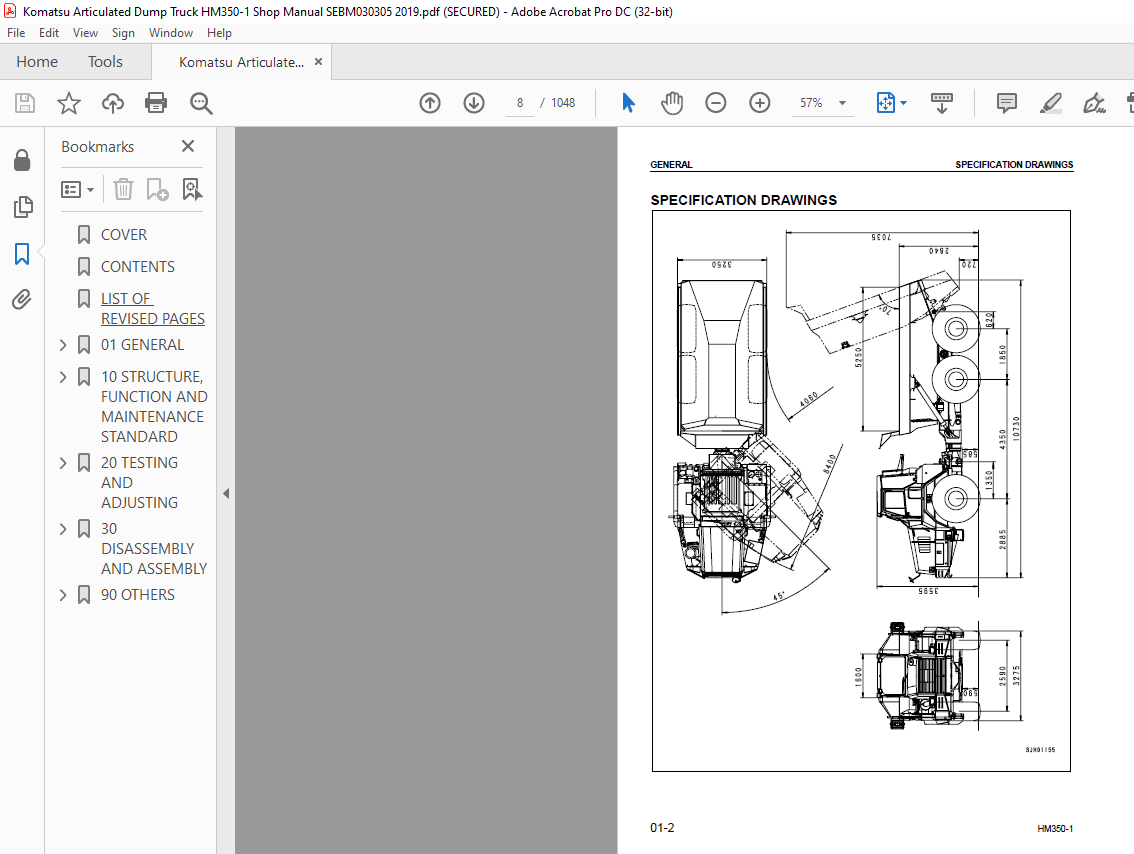The height and width of the screenshot is (854, 1134).
Task: Open the Help menu
Action: [x=219, y=33]
